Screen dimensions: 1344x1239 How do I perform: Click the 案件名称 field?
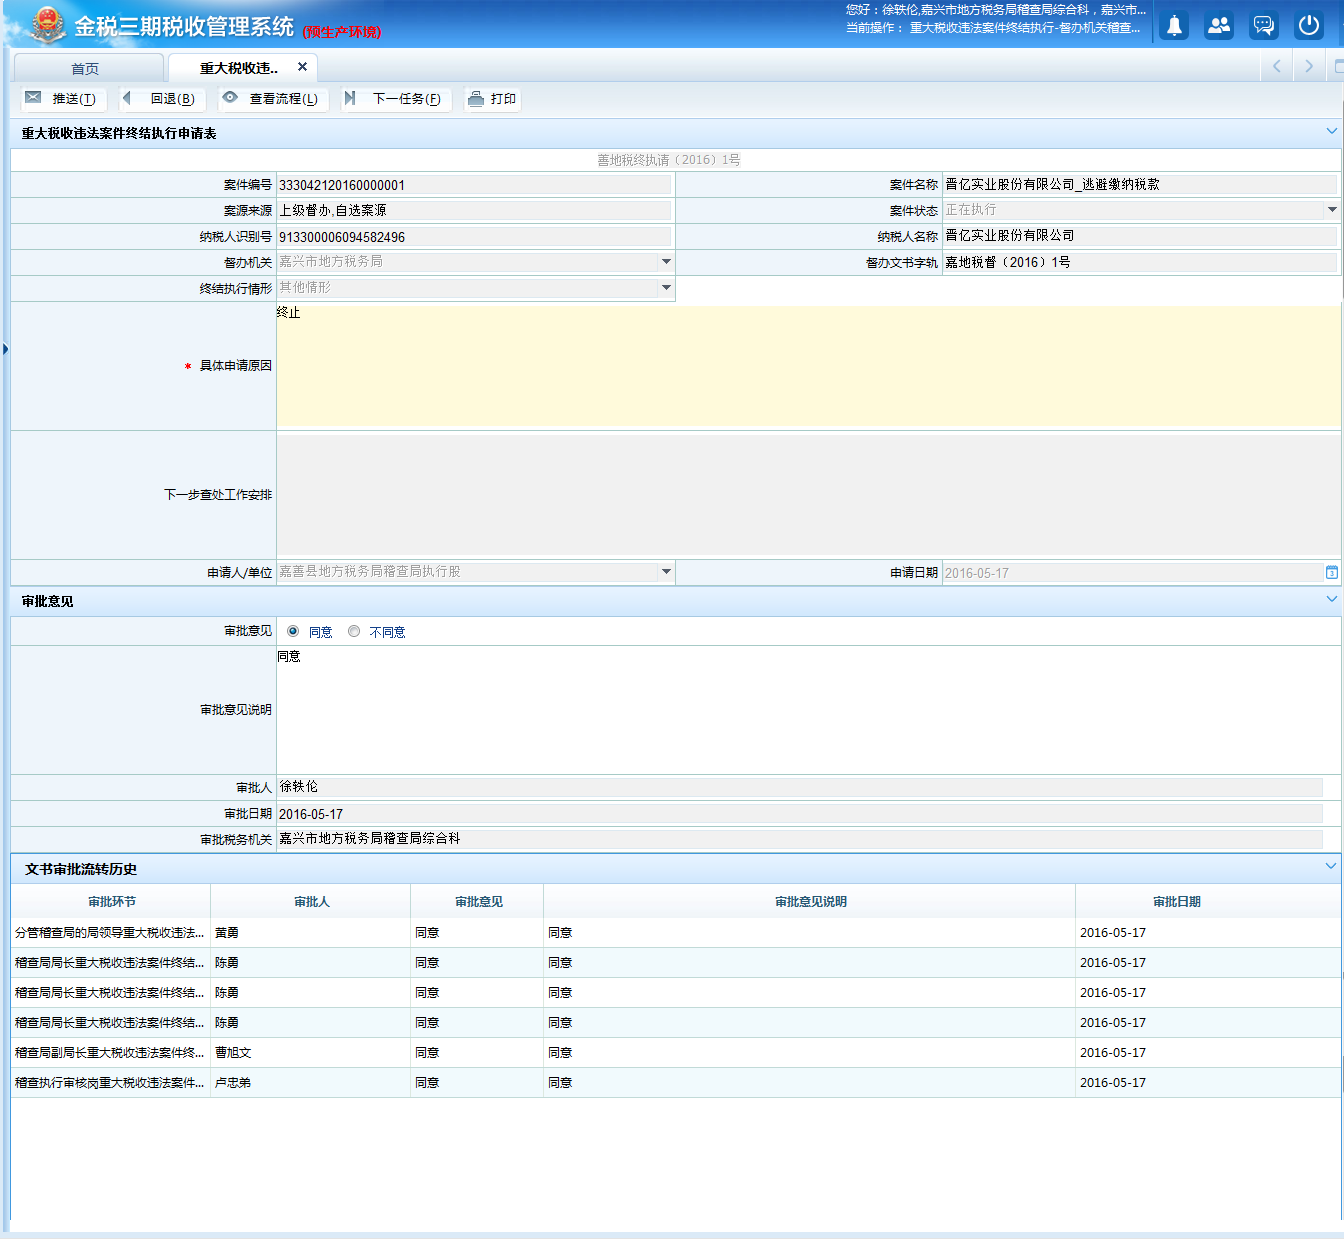coord(1140,184)
